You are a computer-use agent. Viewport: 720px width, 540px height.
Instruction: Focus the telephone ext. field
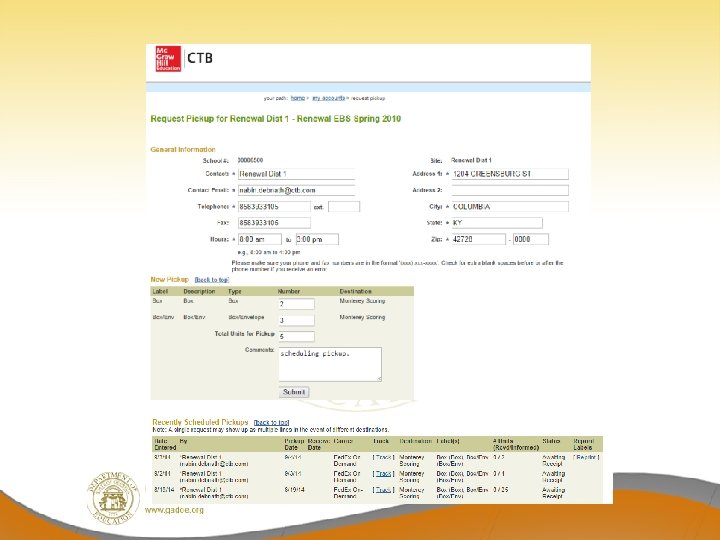coord(344,207)
